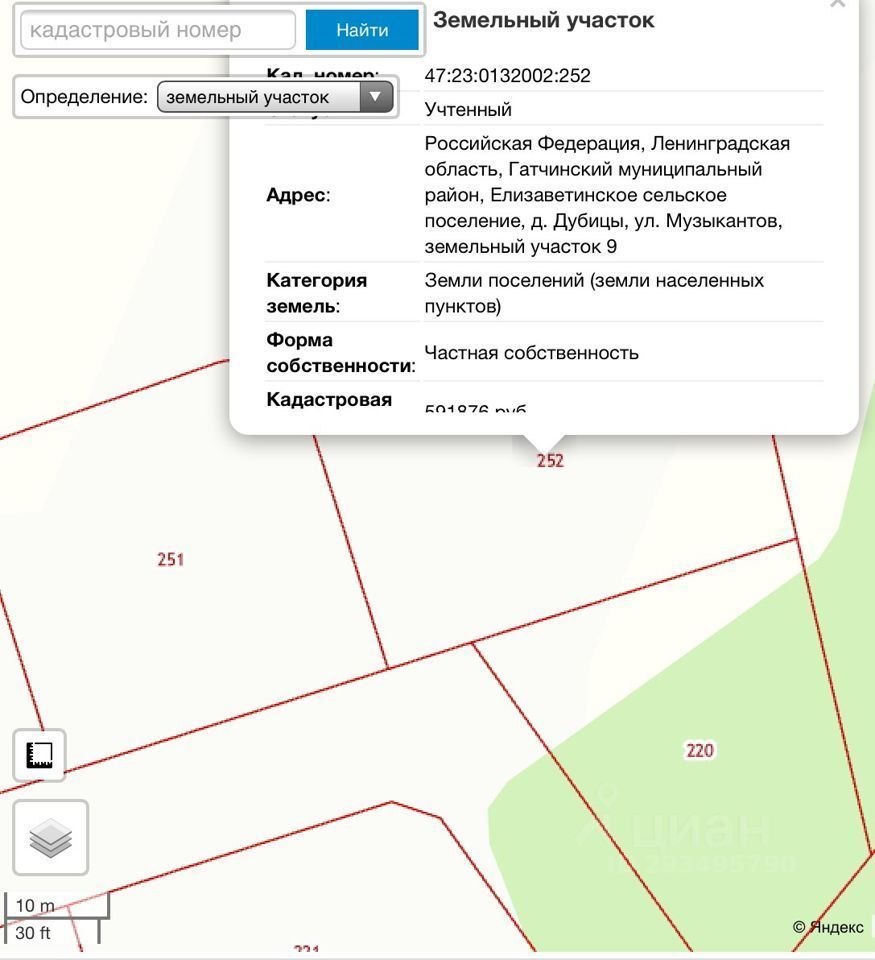This screenshot has height=960, width=875.
Task: Select parcel 252 label on the map
Action: tap(550, 460)
